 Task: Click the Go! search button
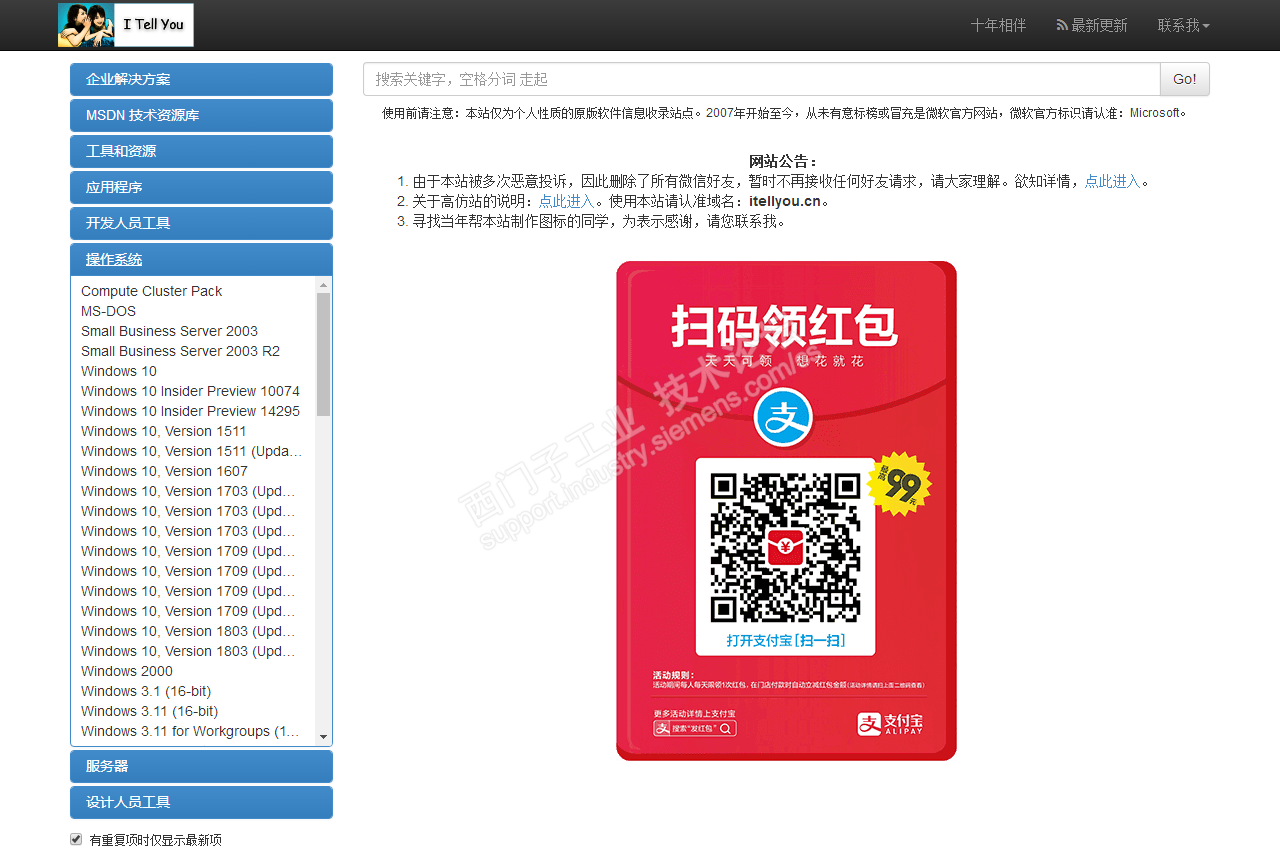tap(1185, 79)
